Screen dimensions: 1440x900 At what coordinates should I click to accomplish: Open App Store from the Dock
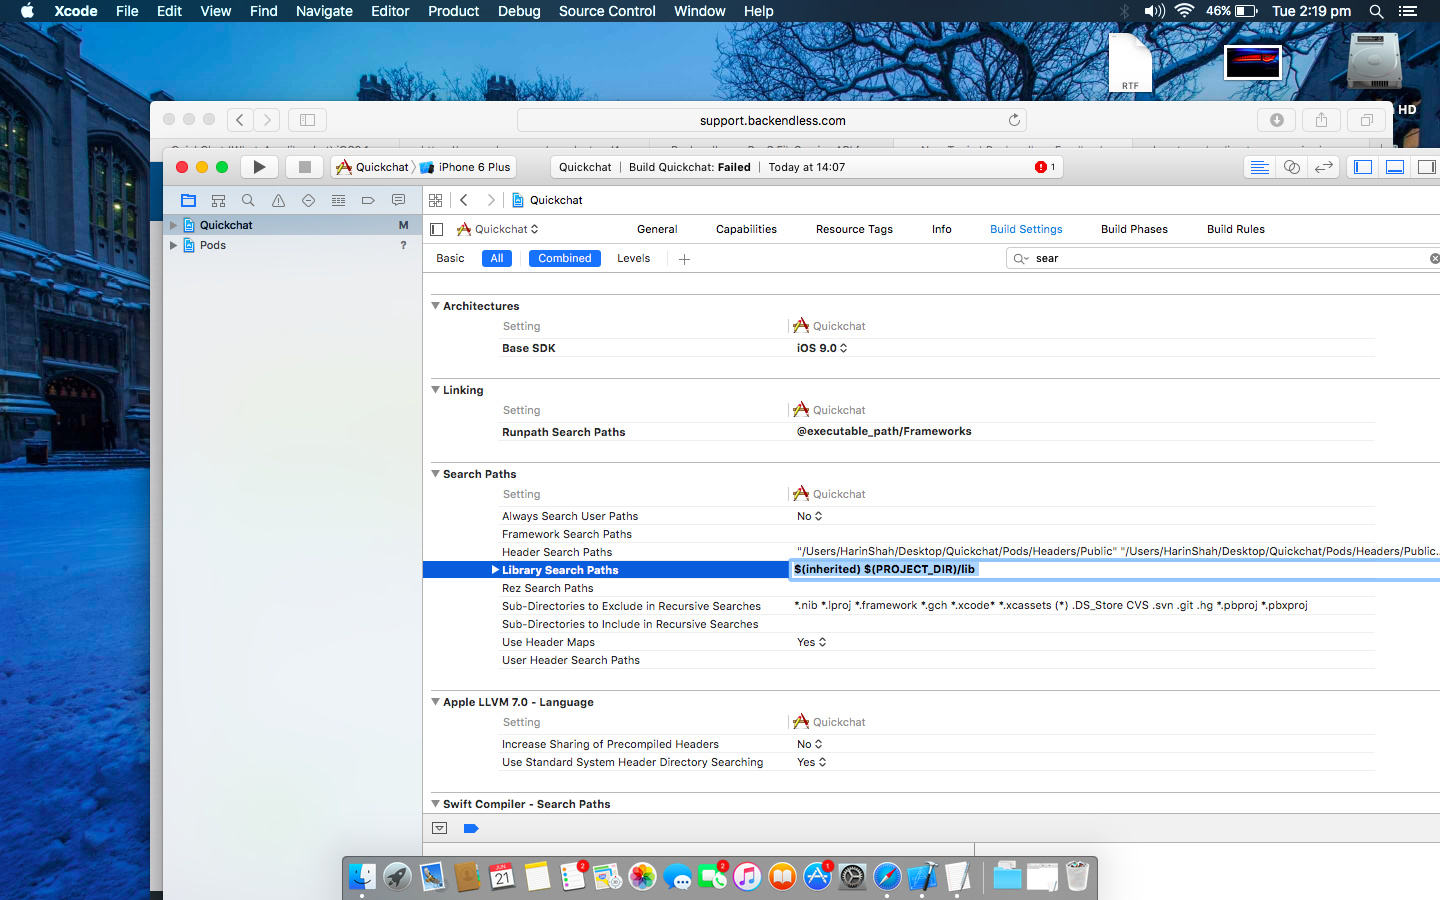click(817, 877)
